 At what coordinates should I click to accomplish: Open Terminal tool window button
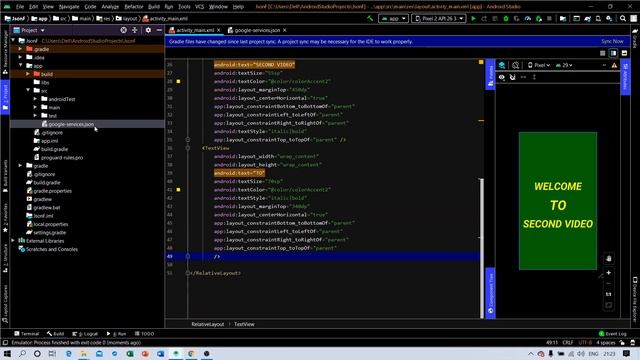click(27, 333)
